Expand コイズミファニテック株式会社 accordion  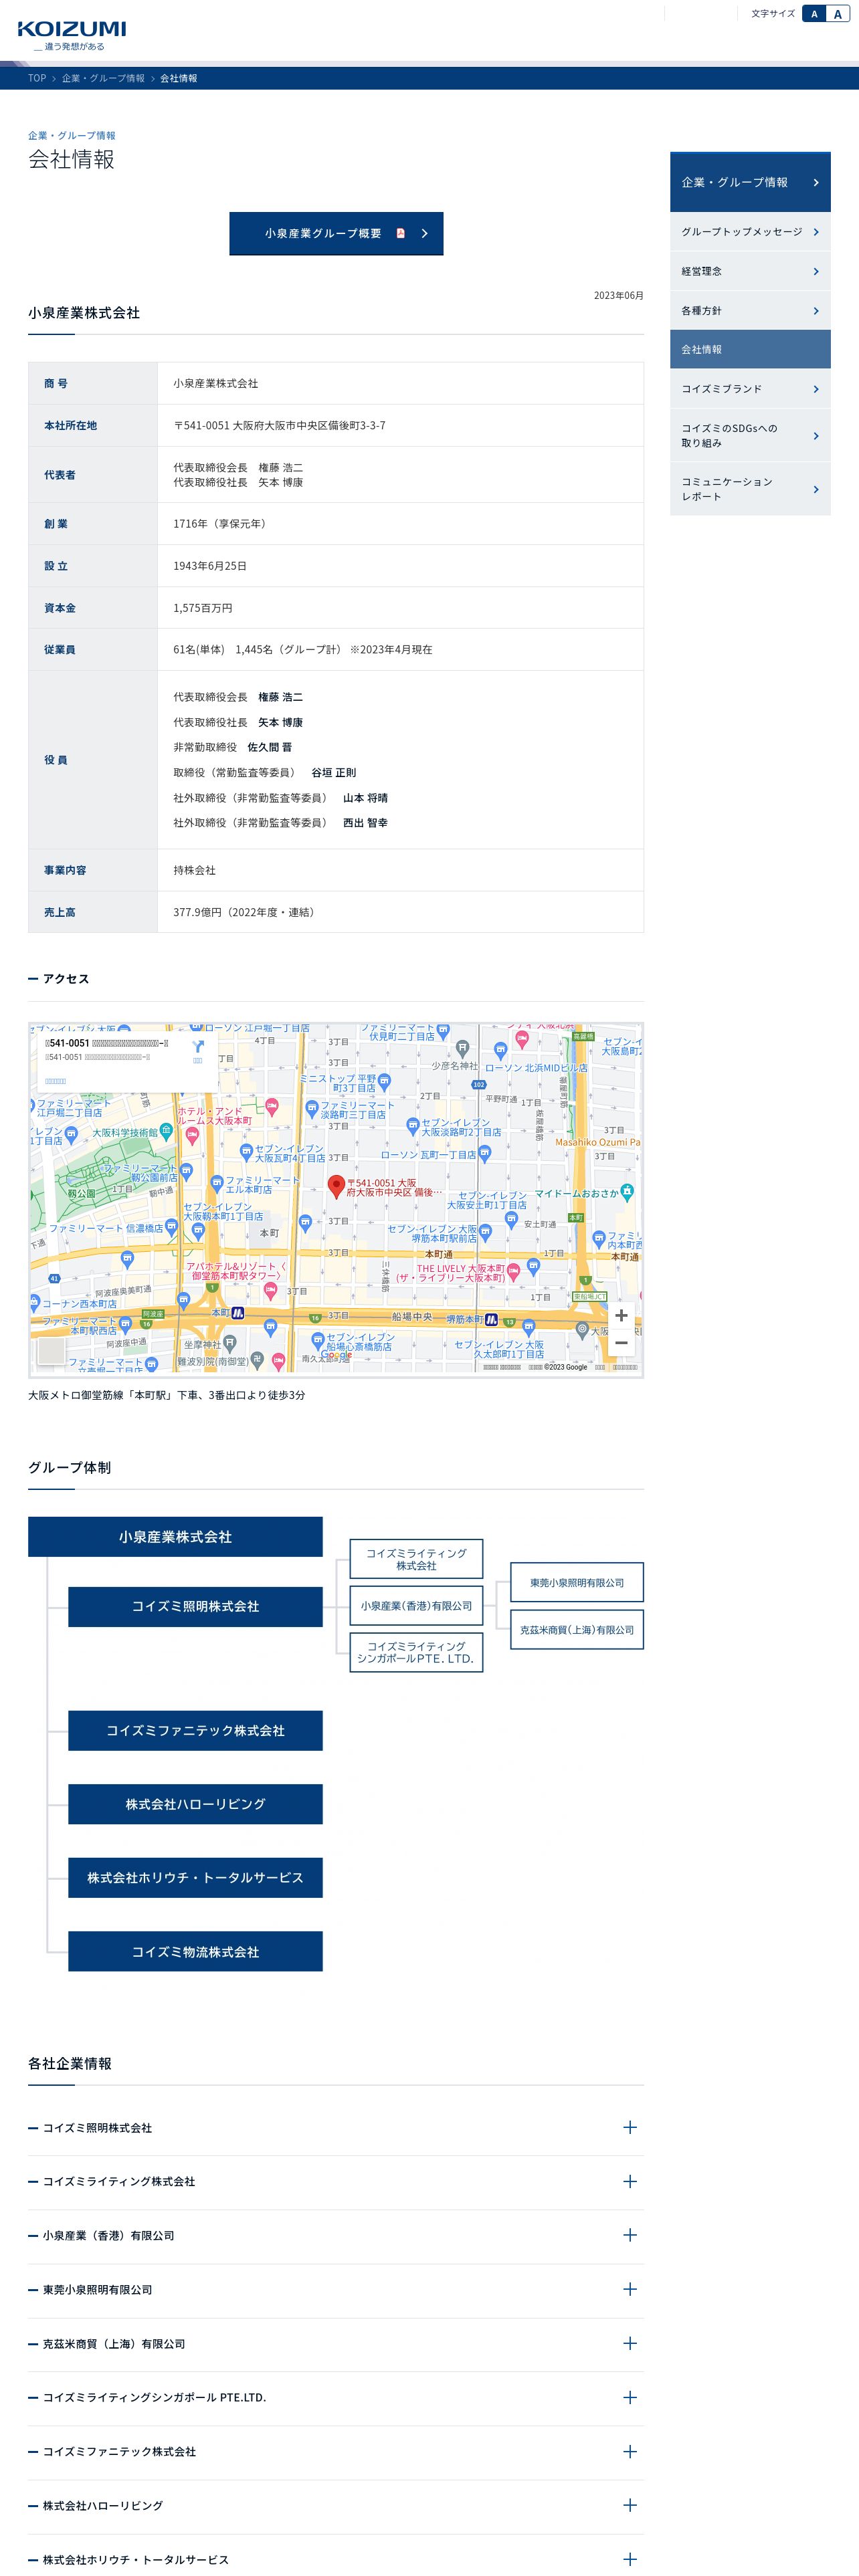pyautogui.click(x=336, y=2452)
